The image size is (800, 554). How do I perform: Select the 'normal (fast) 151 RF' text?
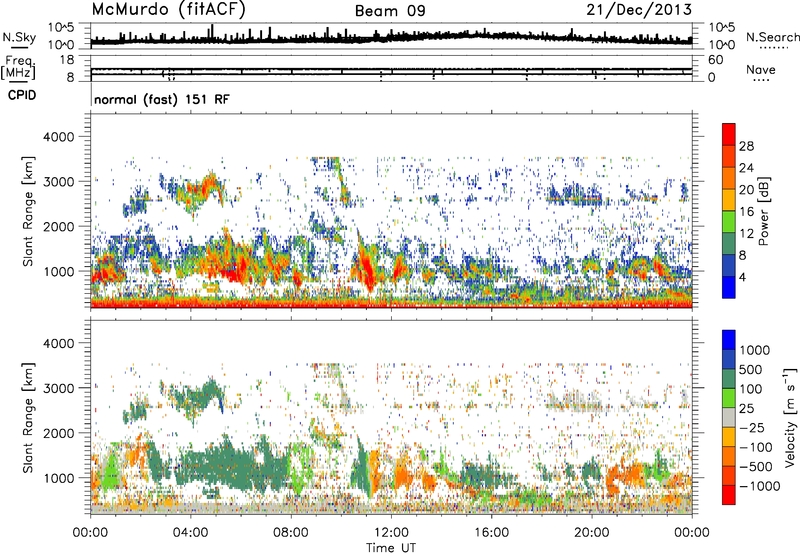click(162, 99)
